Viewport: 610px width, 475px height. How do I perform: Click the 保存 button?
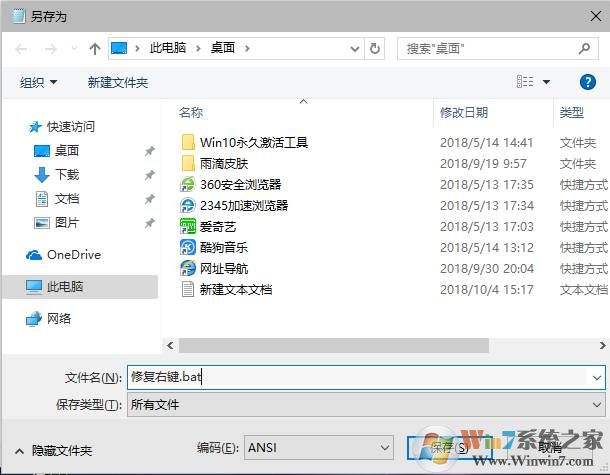coord(450,448)
